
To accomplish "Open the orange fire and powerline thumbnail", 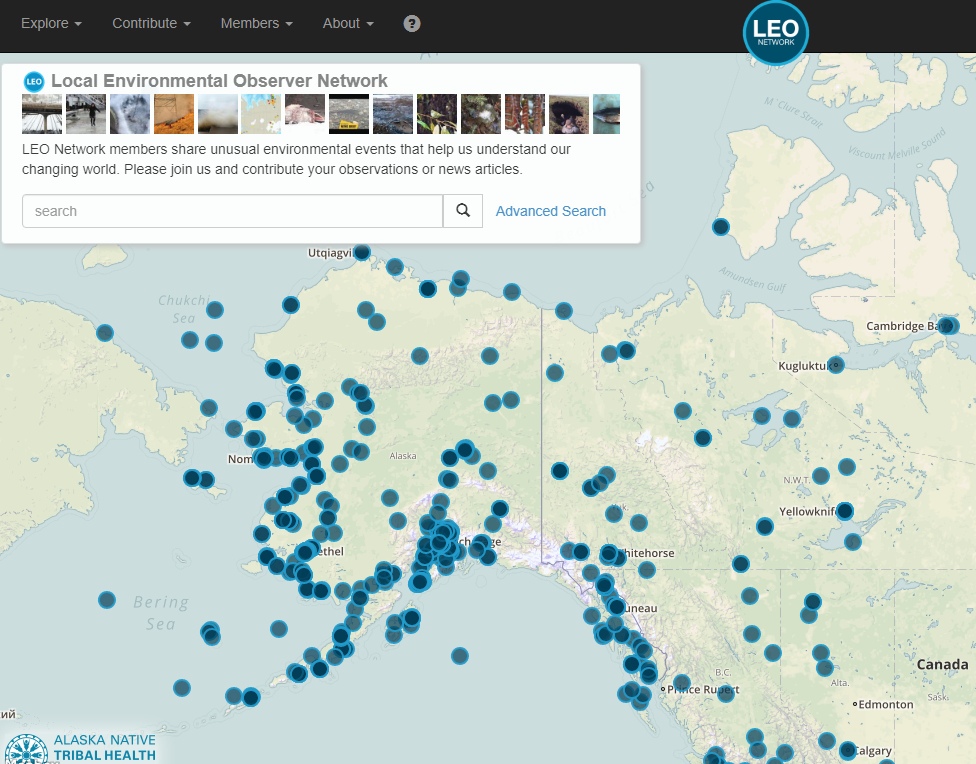I will (x=174, y=114).
